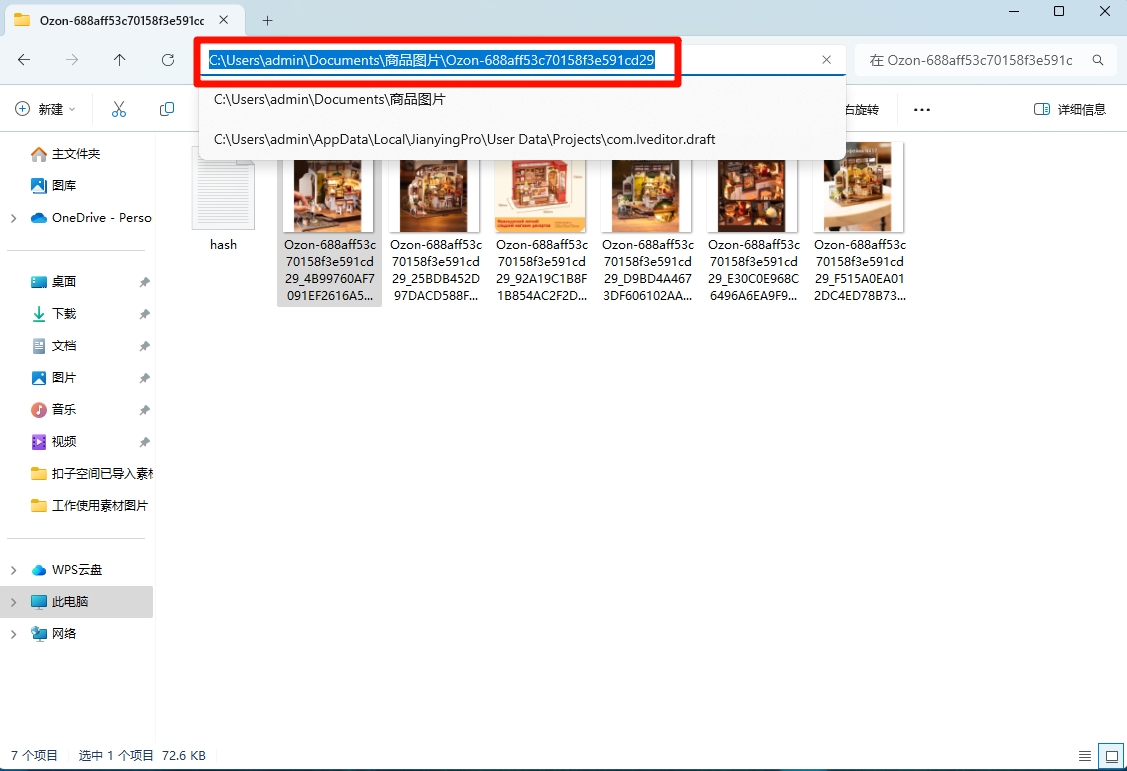
Task: Click the Refresh button
Action: [168, 60]
